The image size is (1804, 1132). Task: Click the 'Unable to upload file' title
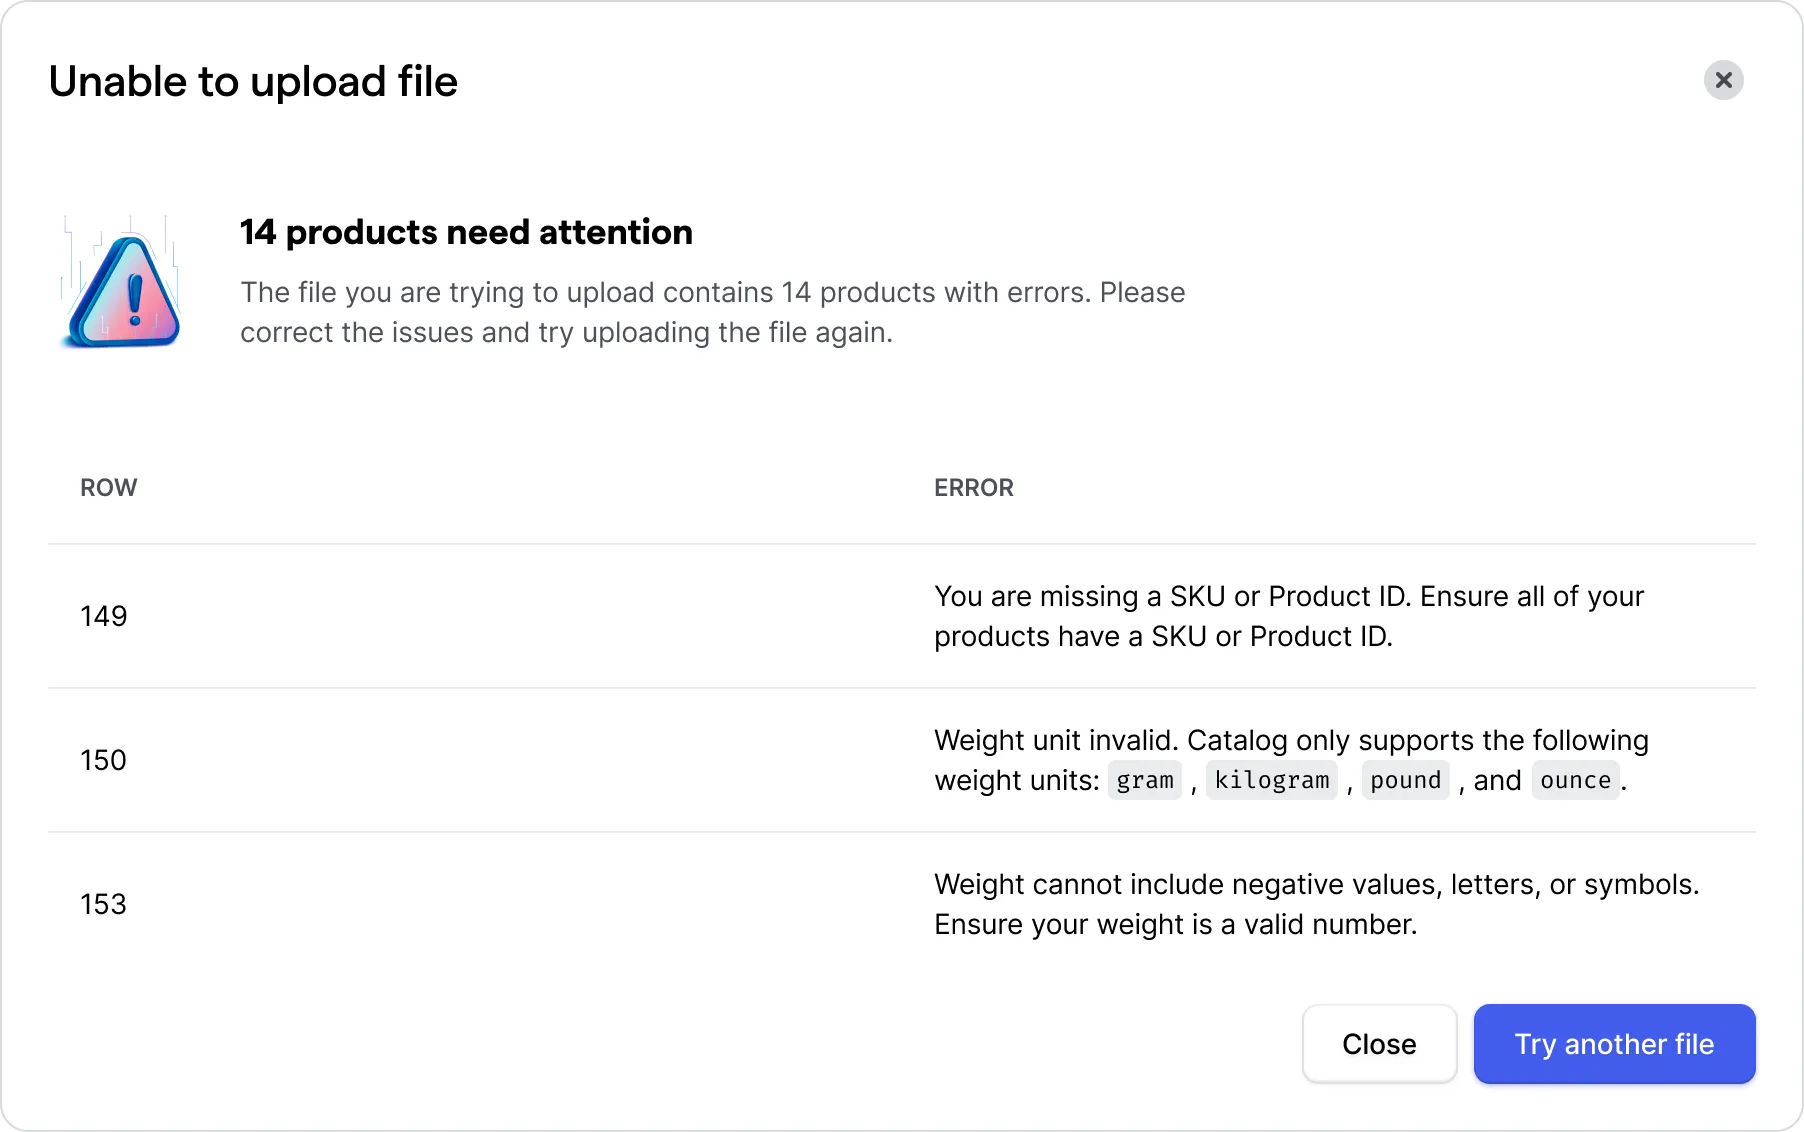pos(253,82)
